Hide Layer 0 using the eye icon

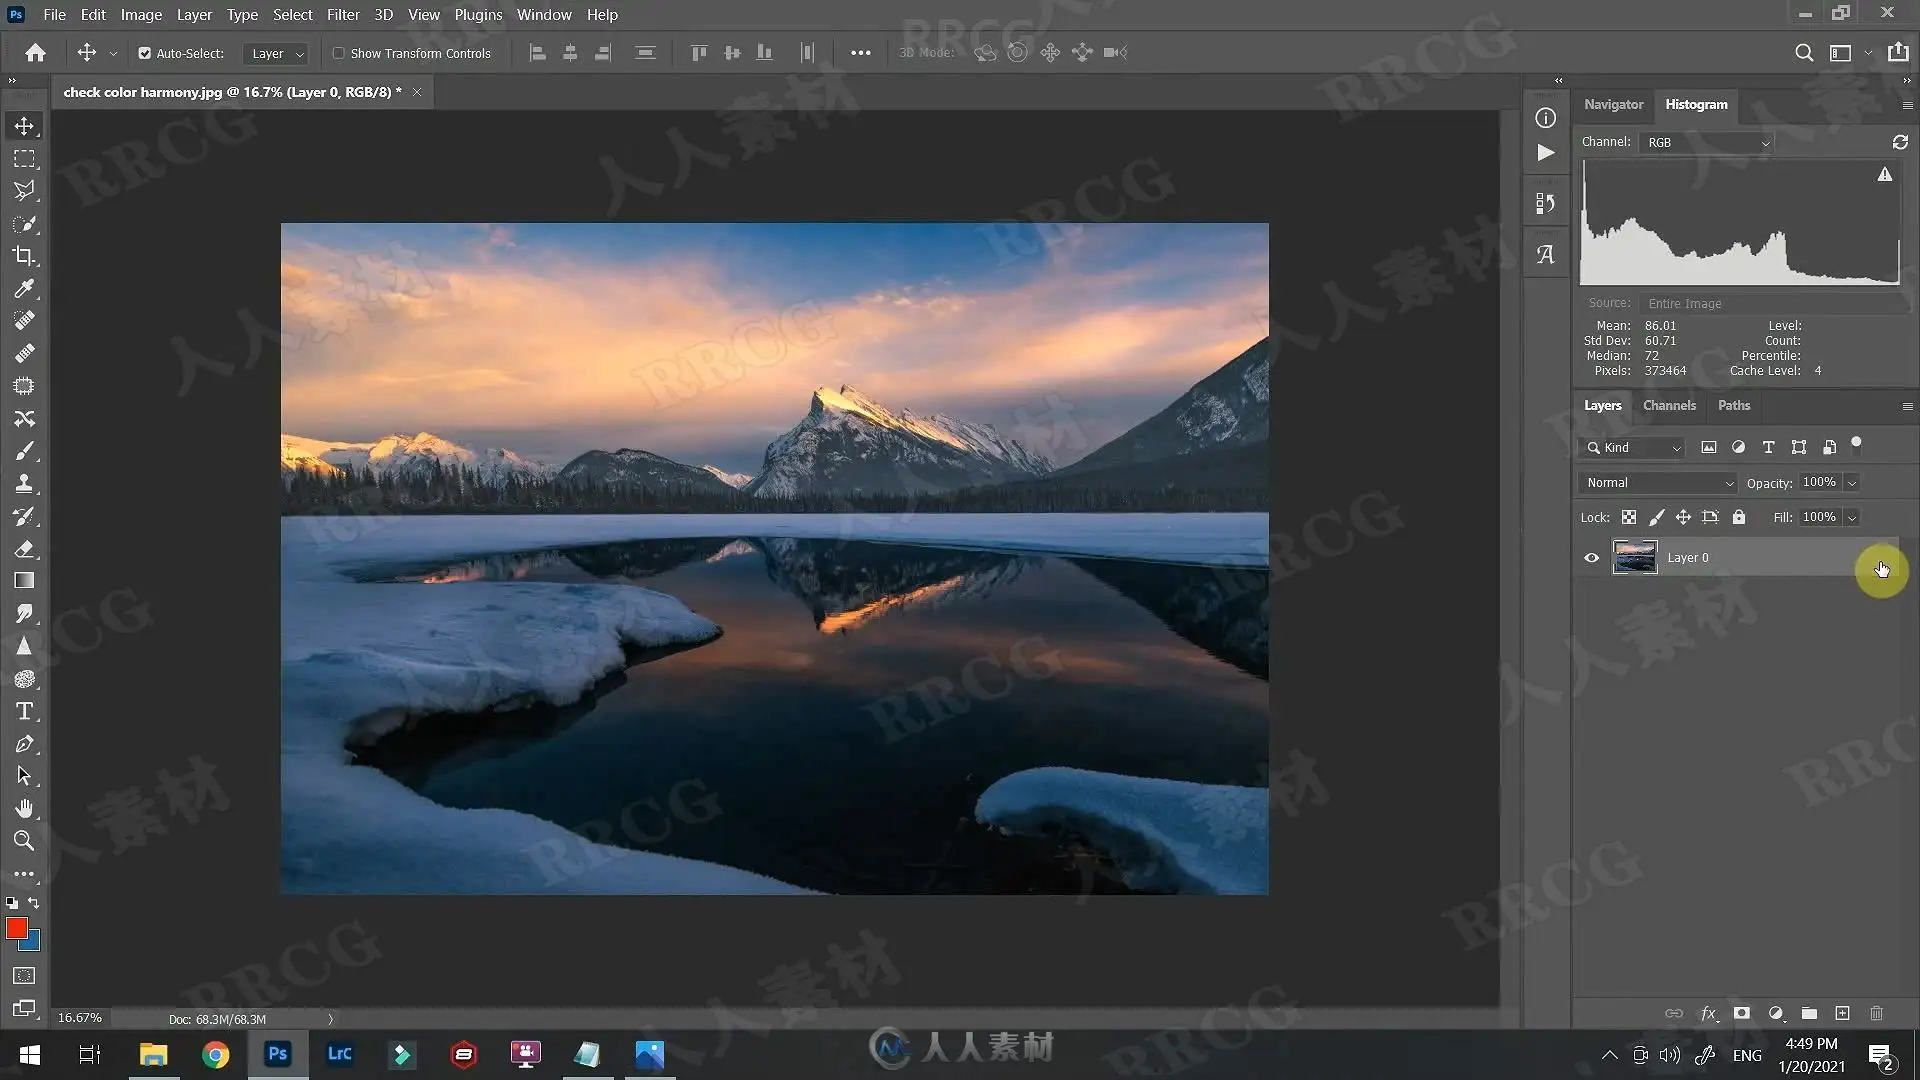point(1591,558)
